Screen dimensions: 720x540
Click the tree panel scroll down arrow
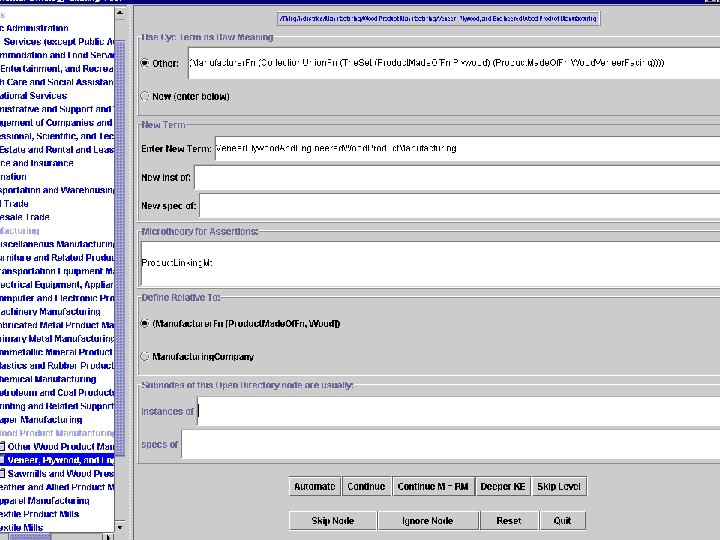tap(120, 527)
